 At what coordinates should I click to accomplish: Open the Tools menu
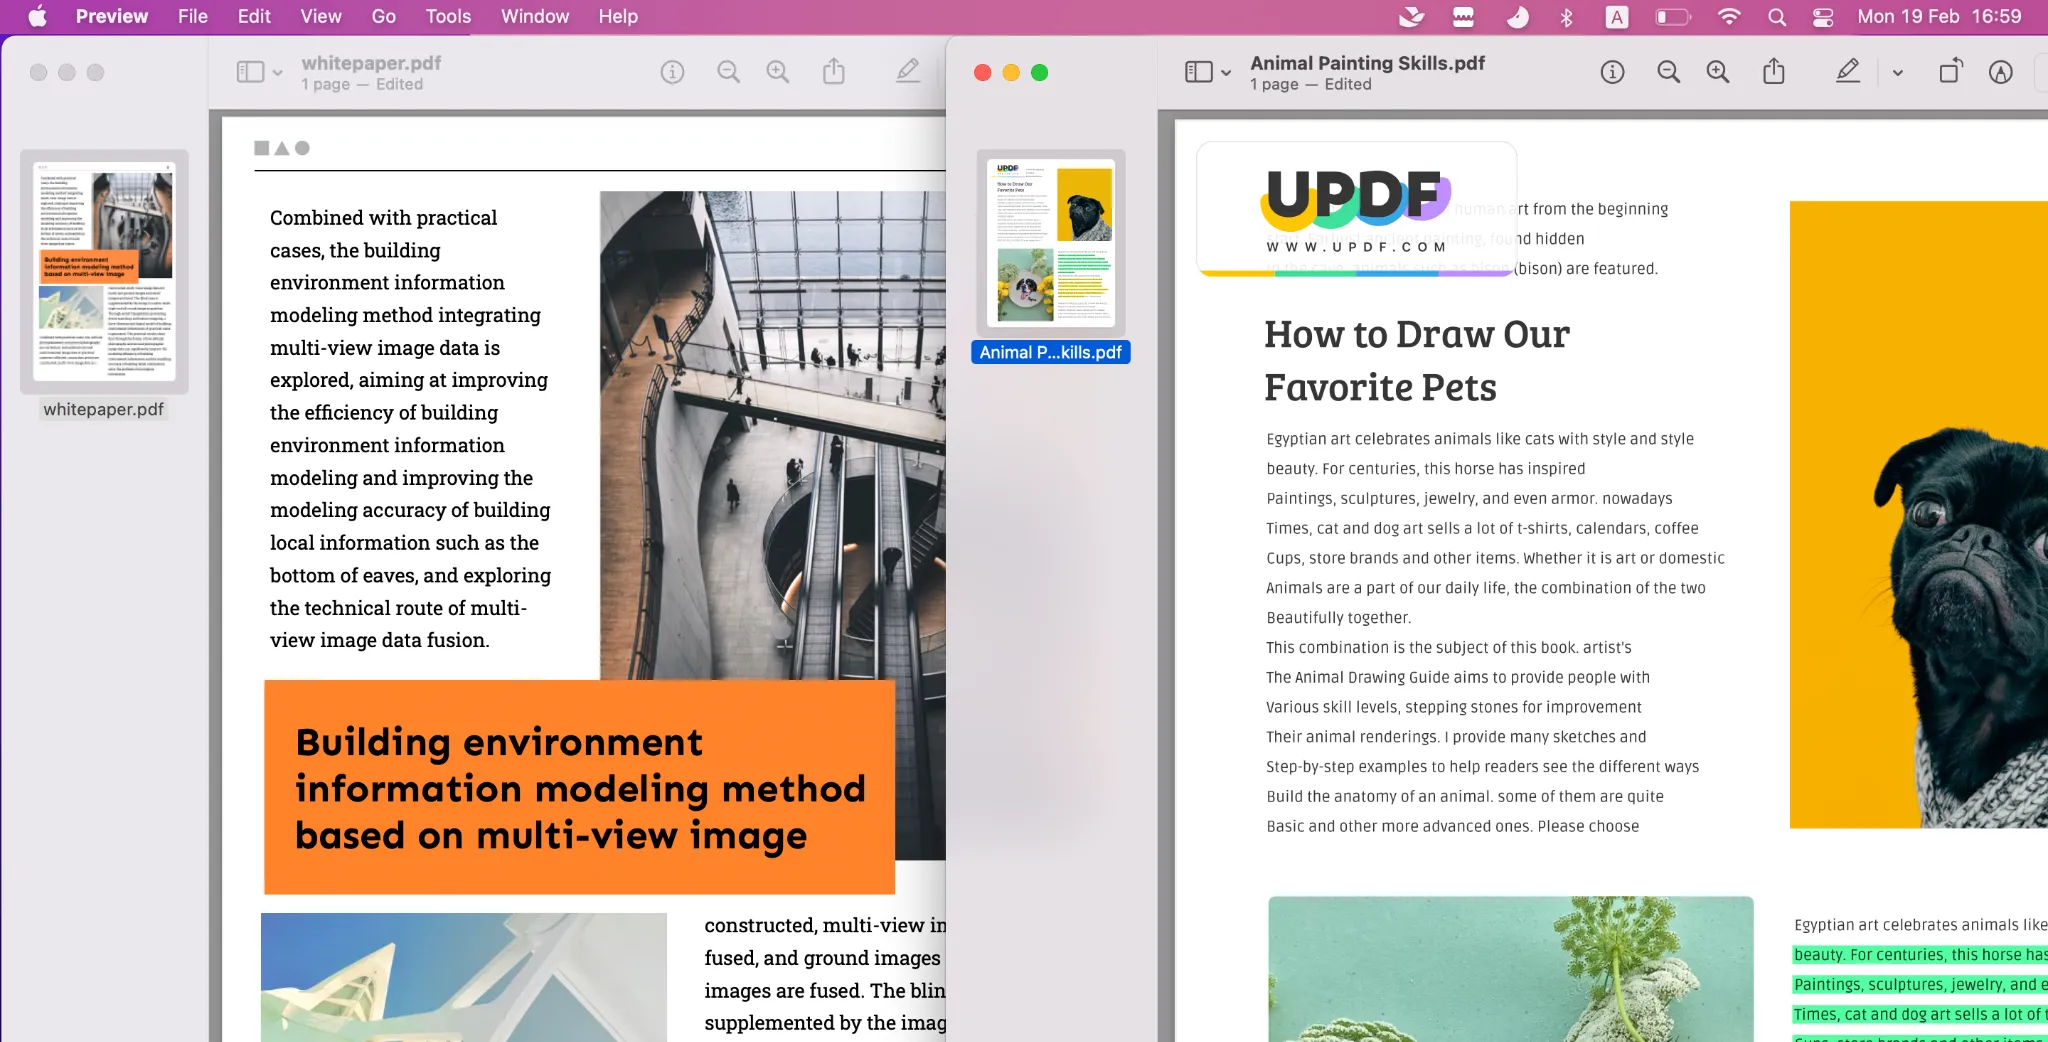pos(447,16)
